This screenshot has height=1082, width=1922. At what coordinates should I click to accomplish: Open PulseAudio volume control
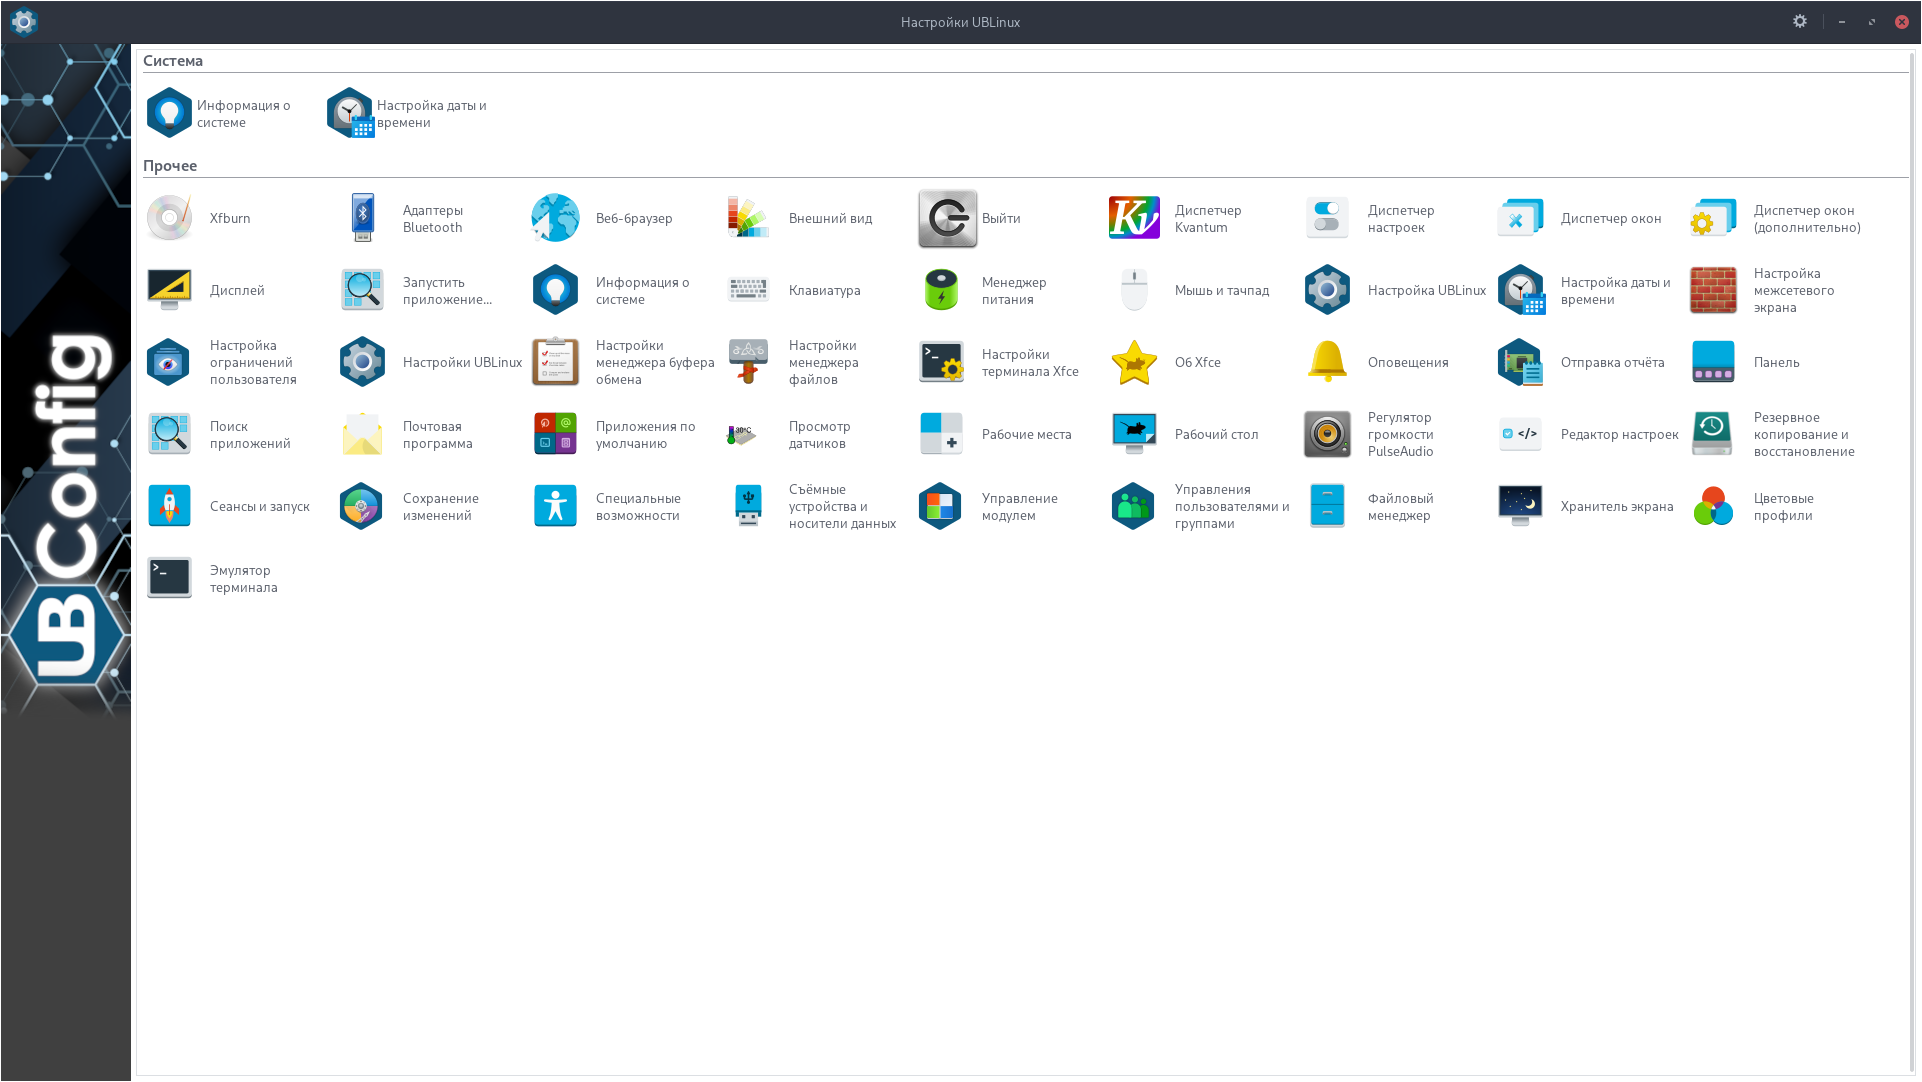[x=1327, y=434]
